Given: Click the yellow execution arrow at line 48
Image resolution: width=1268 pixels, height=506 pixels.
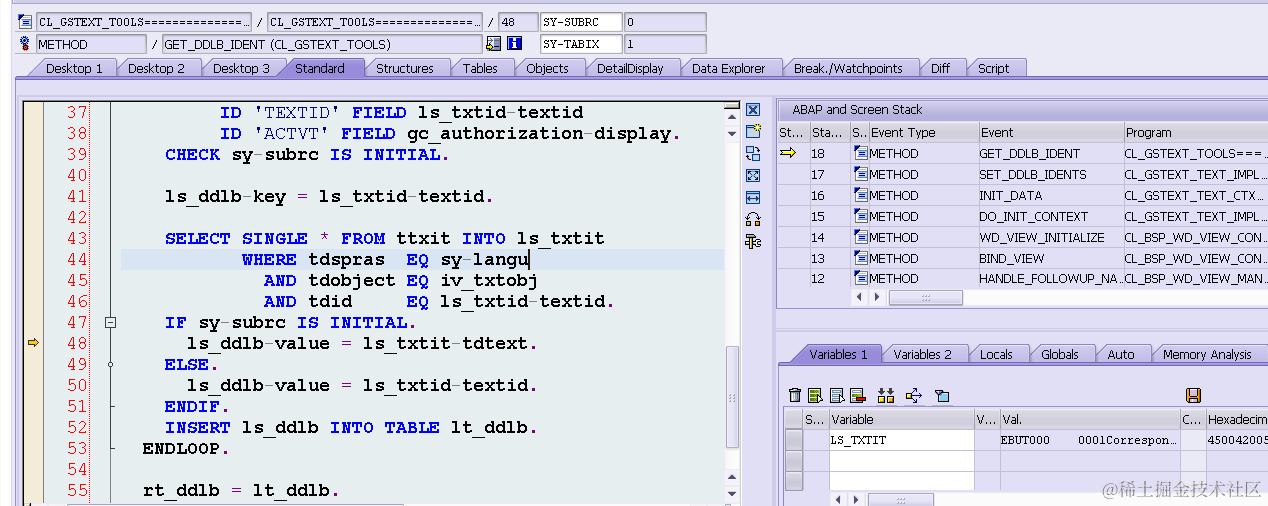Looking at the screenshot, I should (x=33, y=343).
